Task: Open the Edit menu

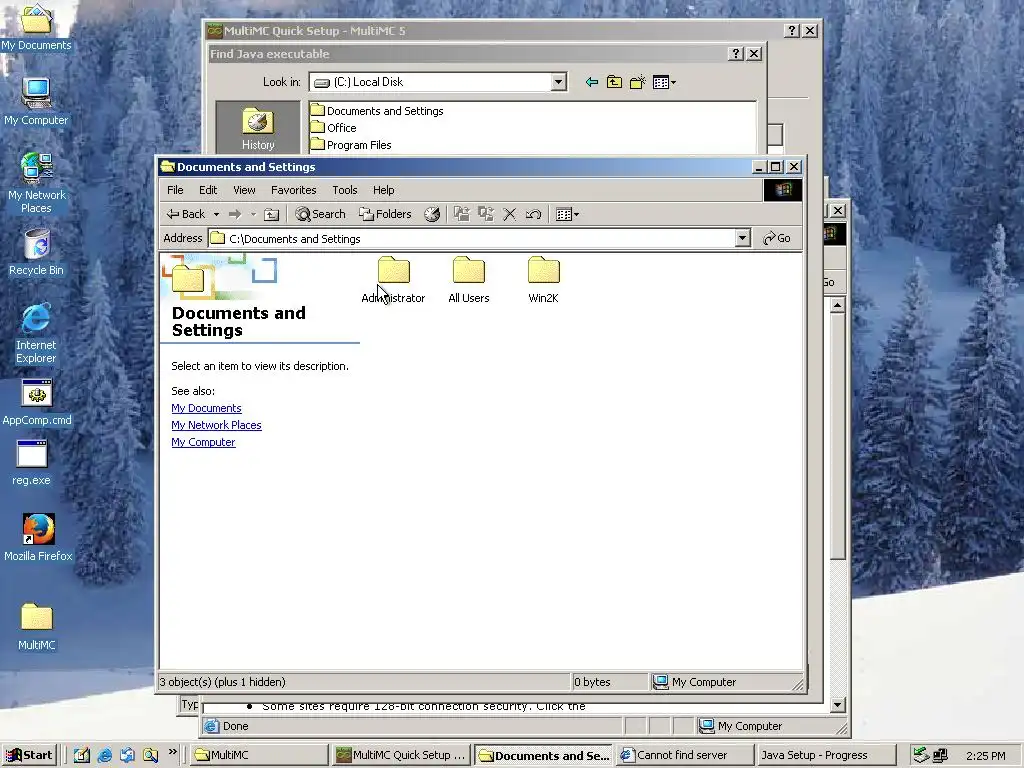Action: coord(208,190)
